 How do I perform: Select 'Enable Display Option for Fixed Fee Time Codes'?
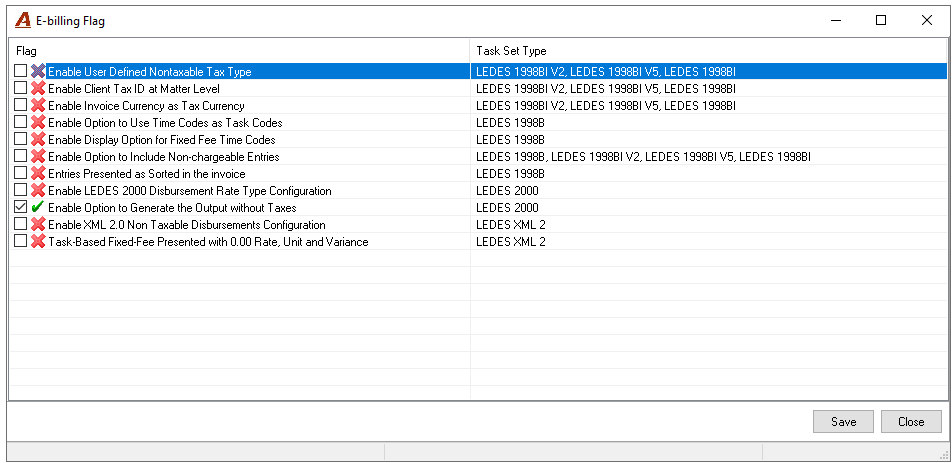coord(162,140)
